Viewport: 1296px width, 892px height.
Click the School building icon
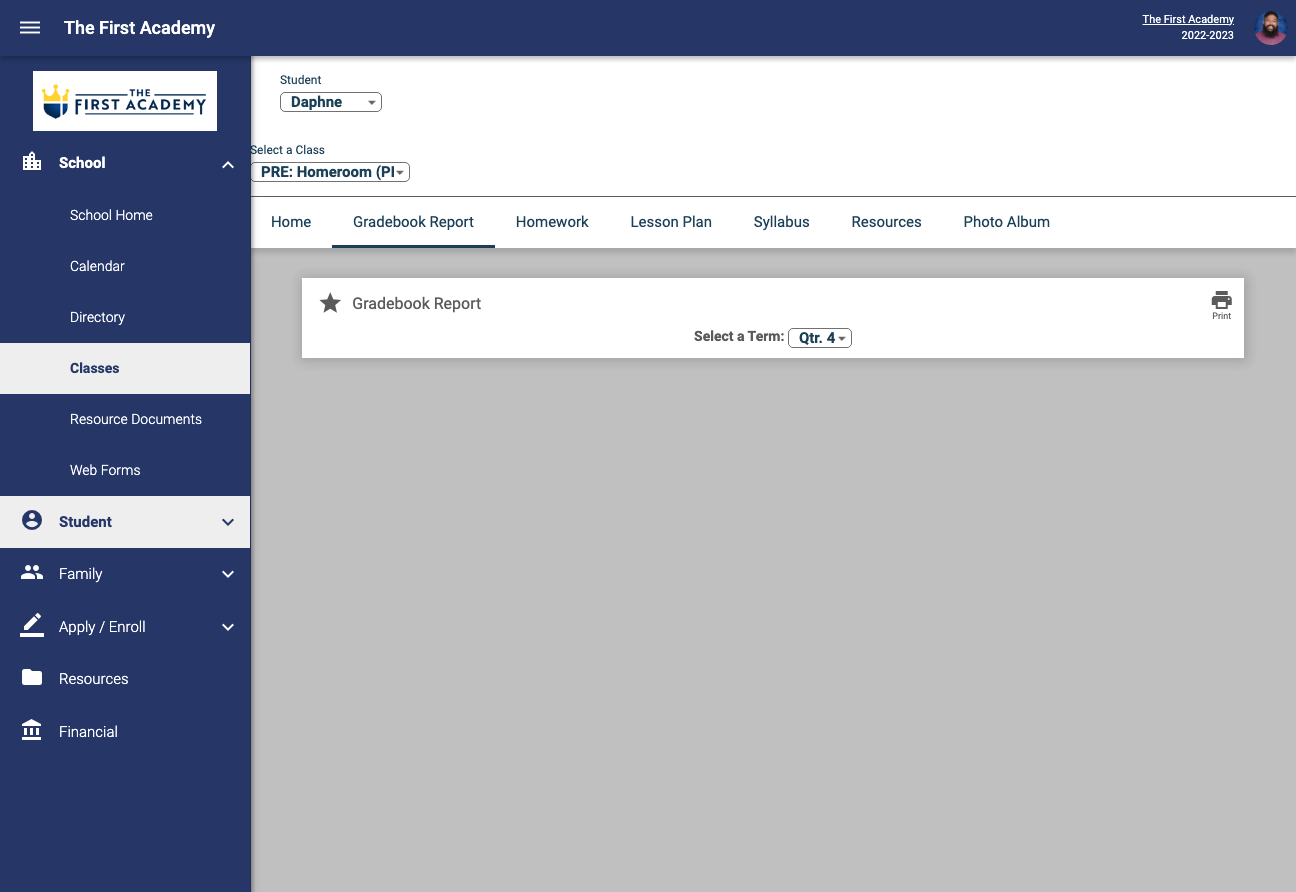[32, 162]
